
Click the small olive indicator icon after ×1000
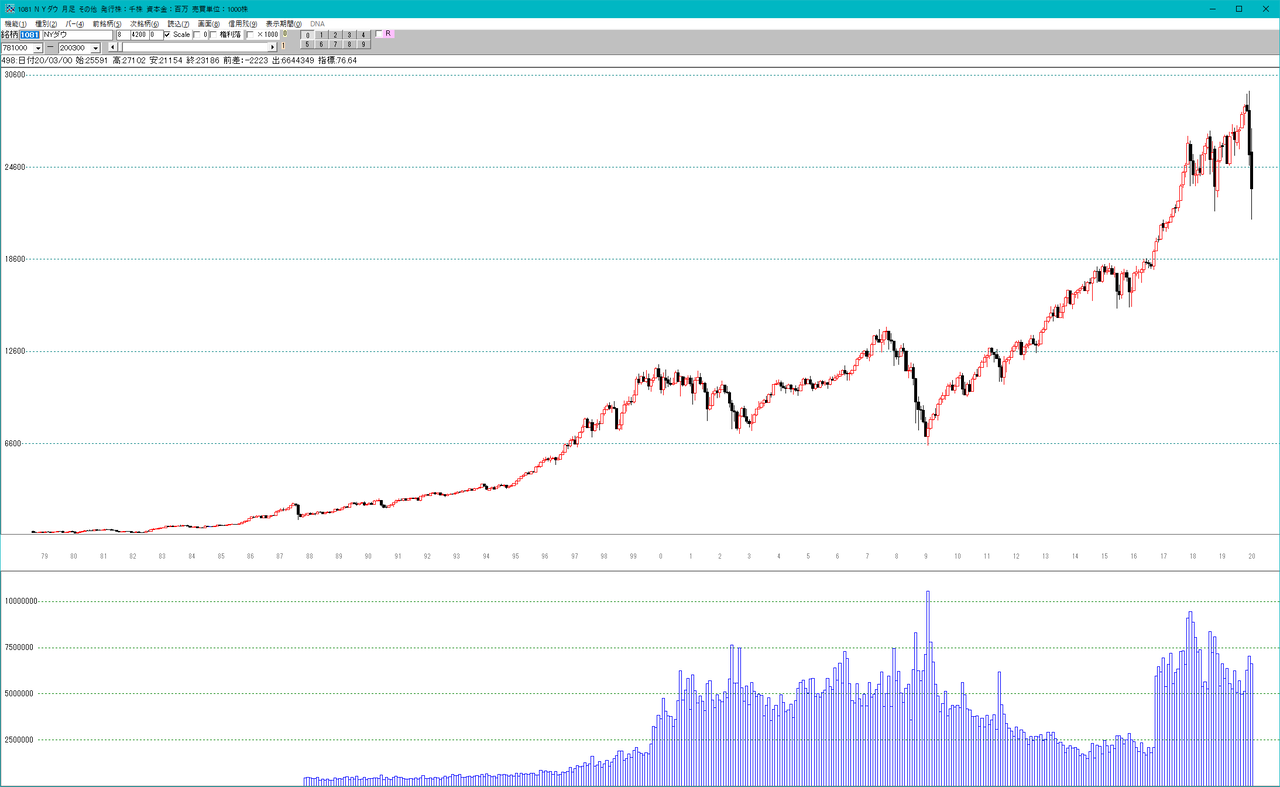click(285, 34)
